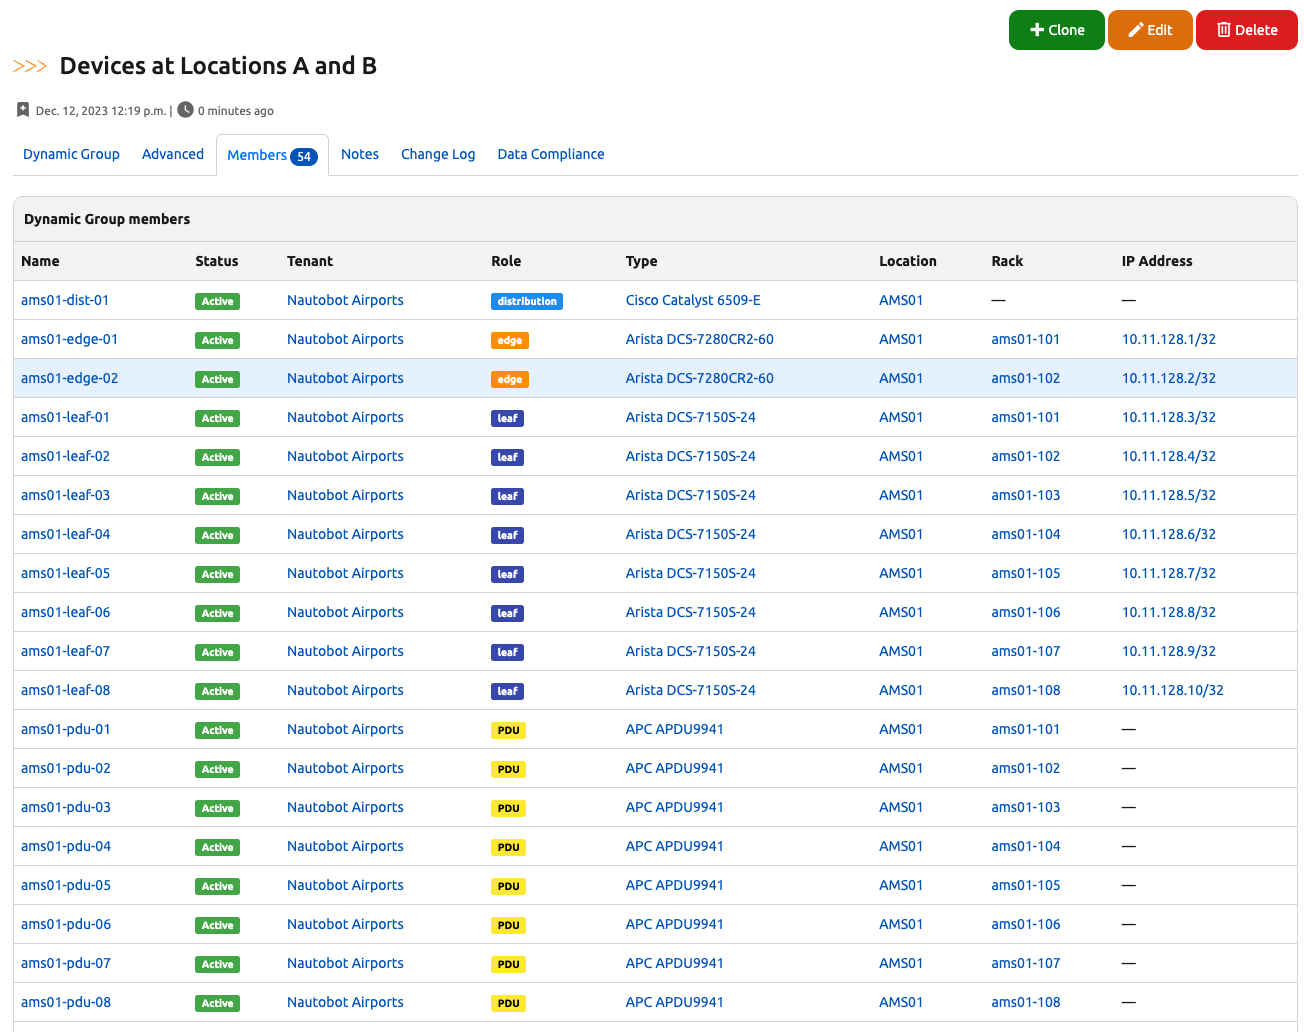Switch to the Dynamic Group tab

[71, 154]
